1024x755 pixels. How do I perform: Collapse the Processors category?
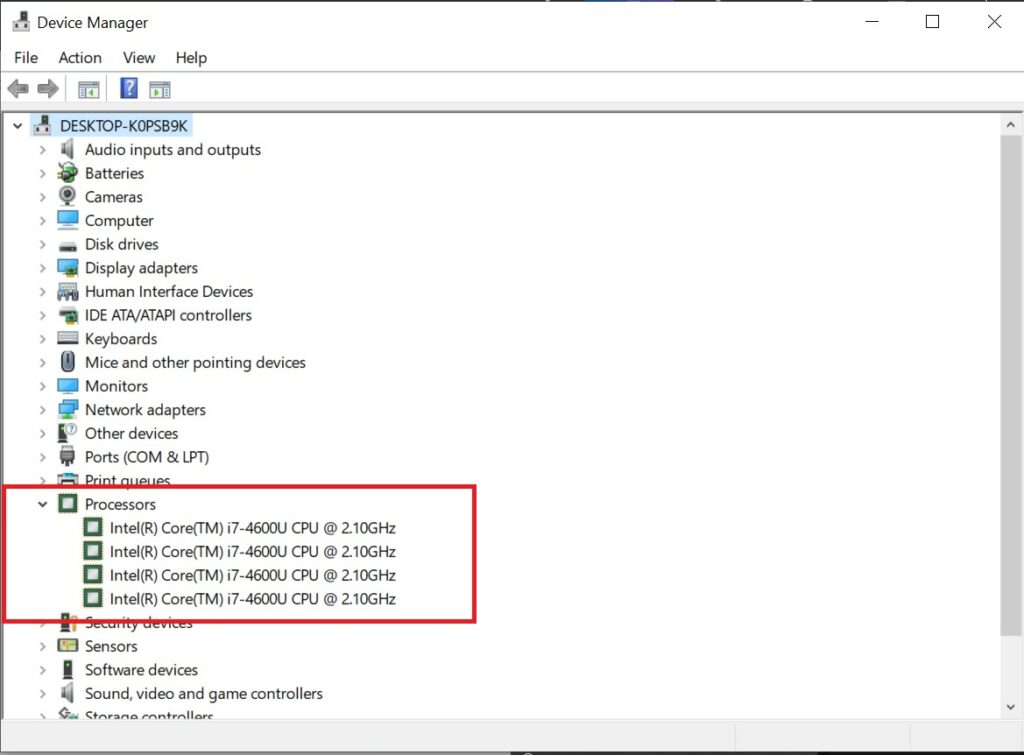click(42, 504)
